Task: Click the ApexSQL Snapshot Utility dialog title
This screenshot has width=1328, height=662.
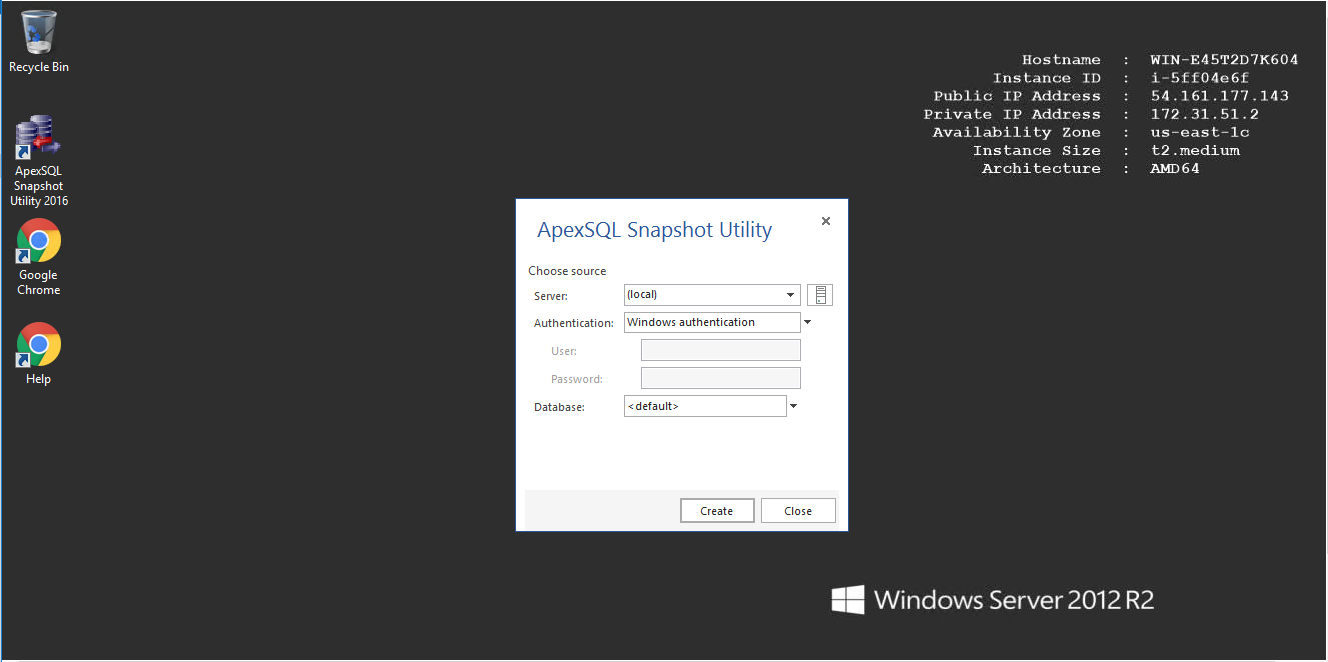Action: pyautogui.click(x=654, y=230)
